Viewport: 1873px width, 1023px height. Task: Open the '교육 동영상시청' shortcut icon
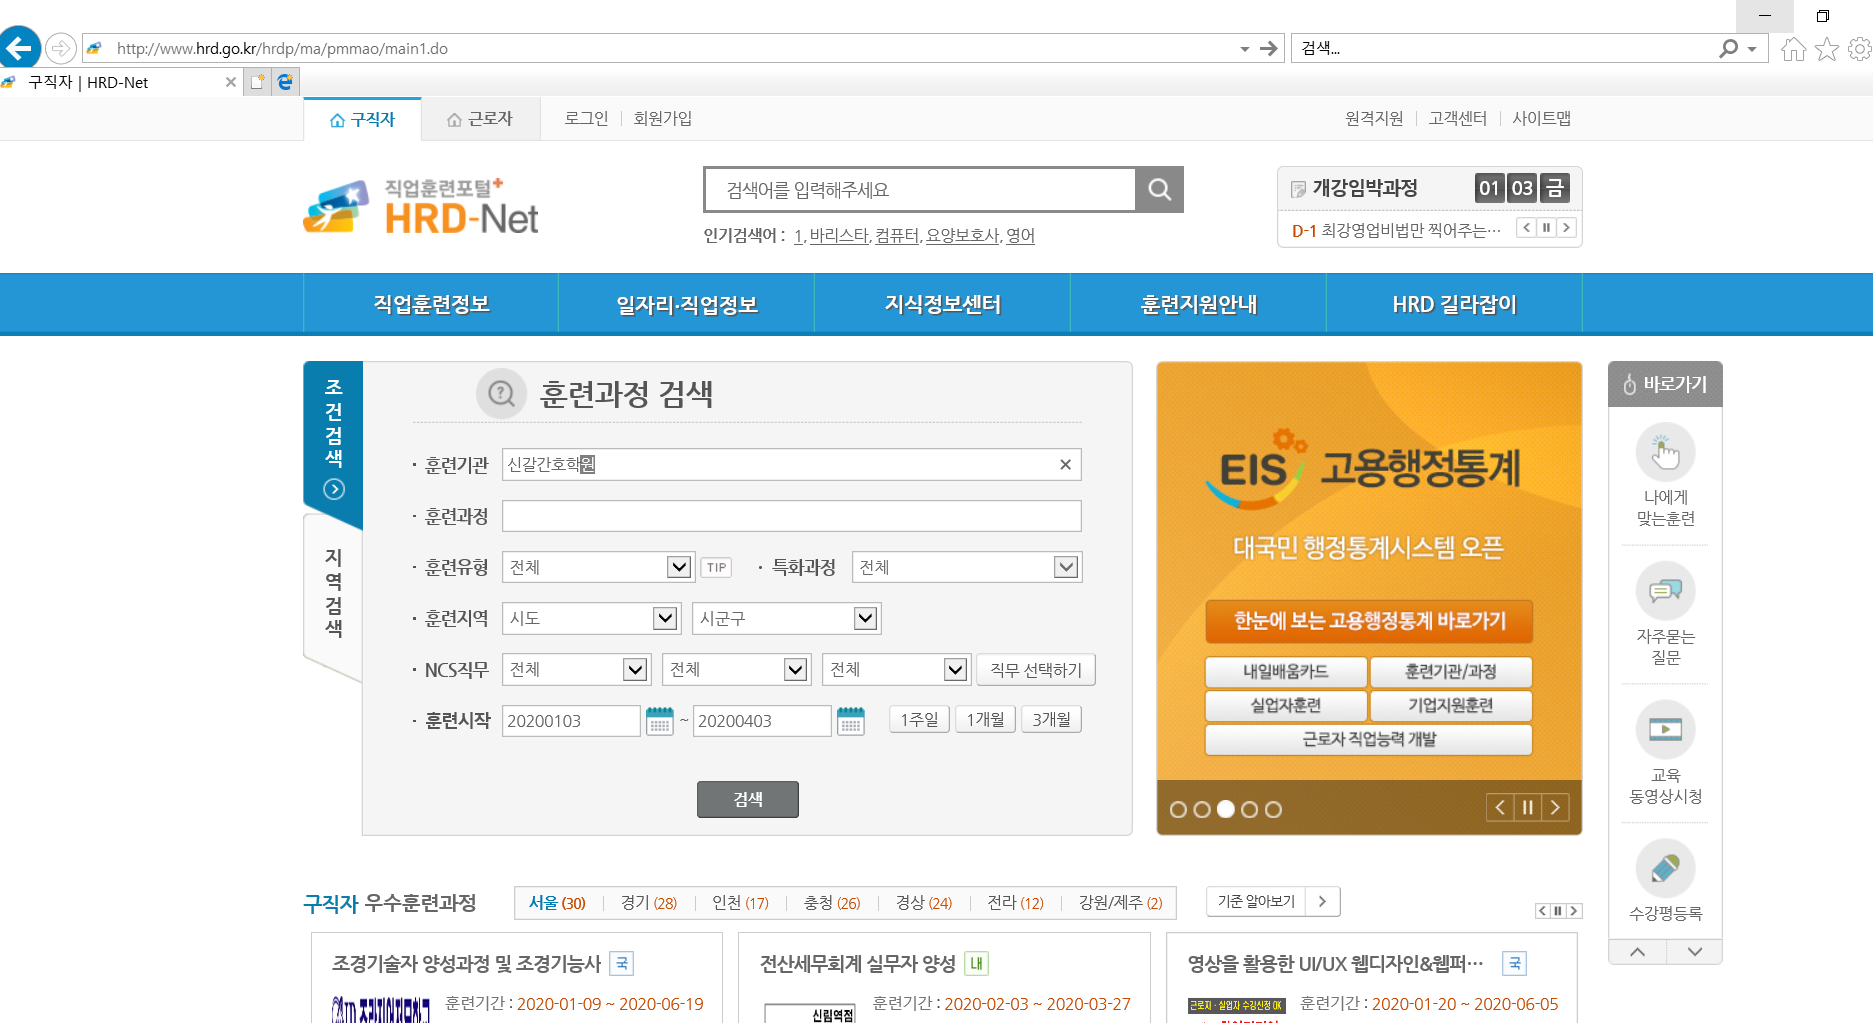click(1665, 730)
